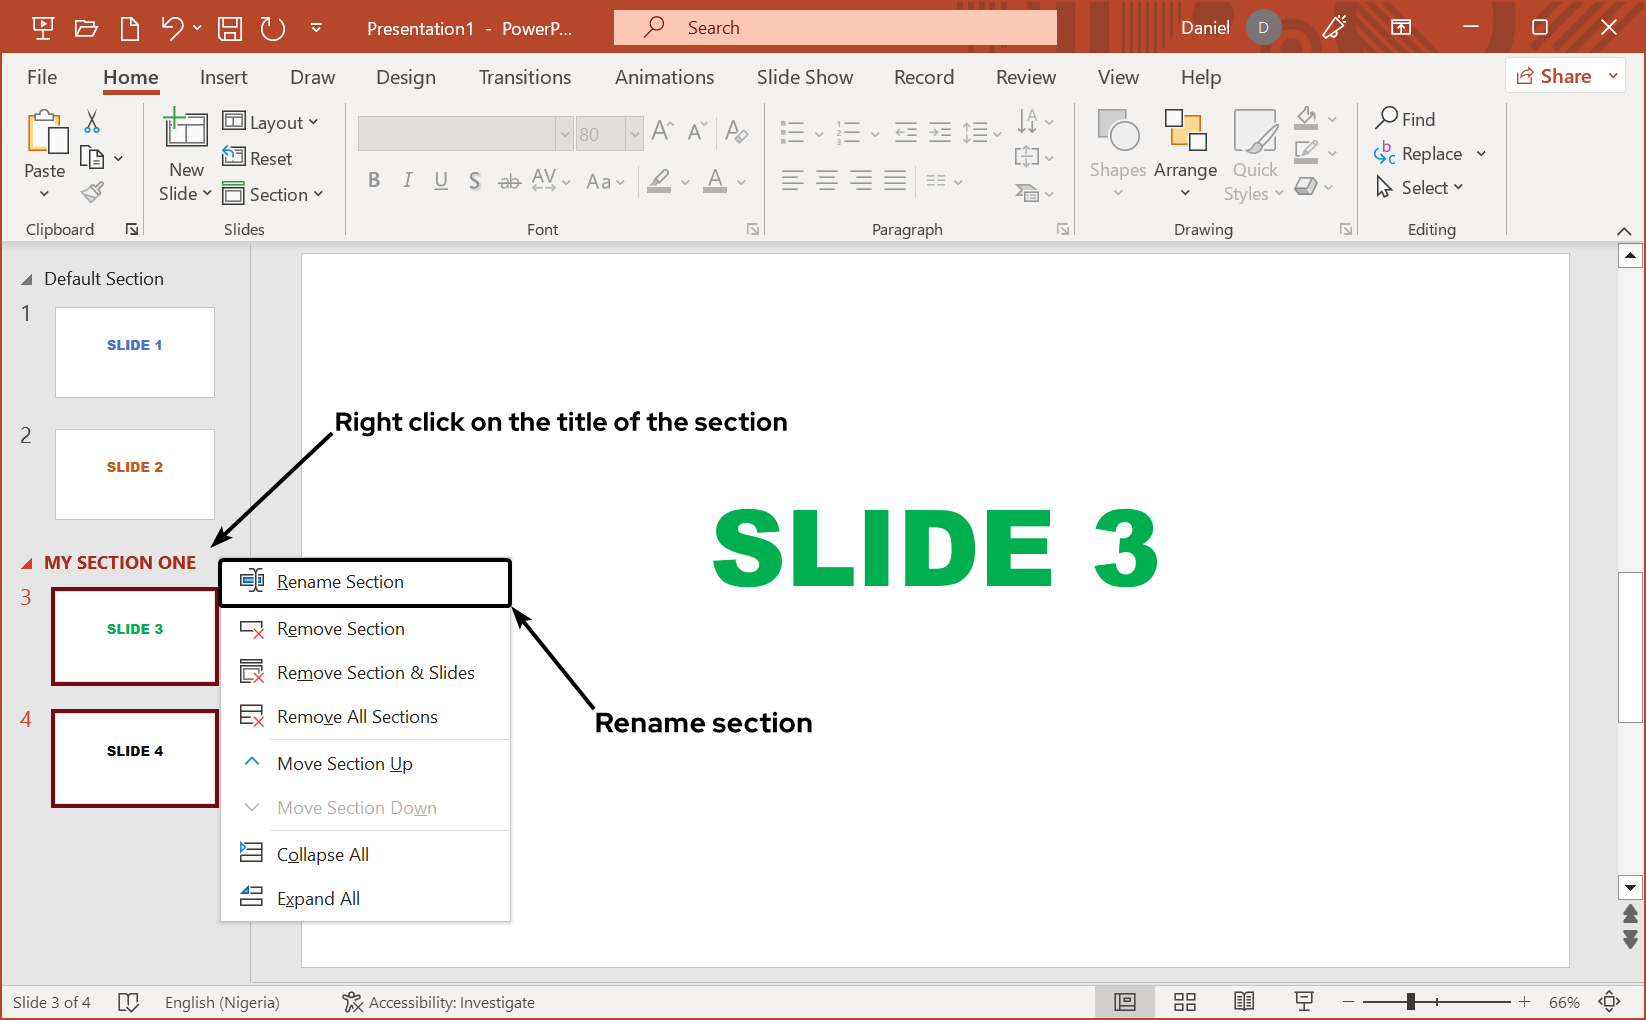Viewport: 1646px width, 1020px height.
Task: Select the Cut tool in Clipboard group
Action: (x=91, y=120)
